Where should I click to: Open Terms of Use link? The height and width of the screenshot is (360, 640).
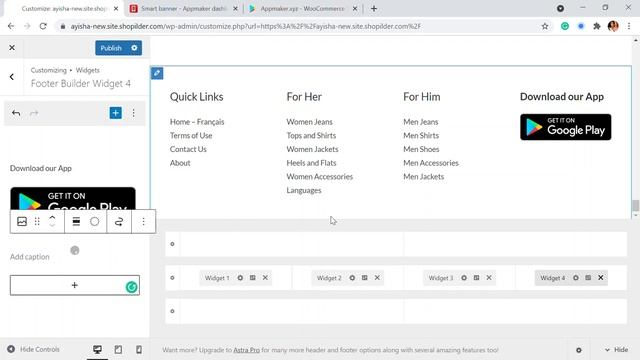(191, 136)
